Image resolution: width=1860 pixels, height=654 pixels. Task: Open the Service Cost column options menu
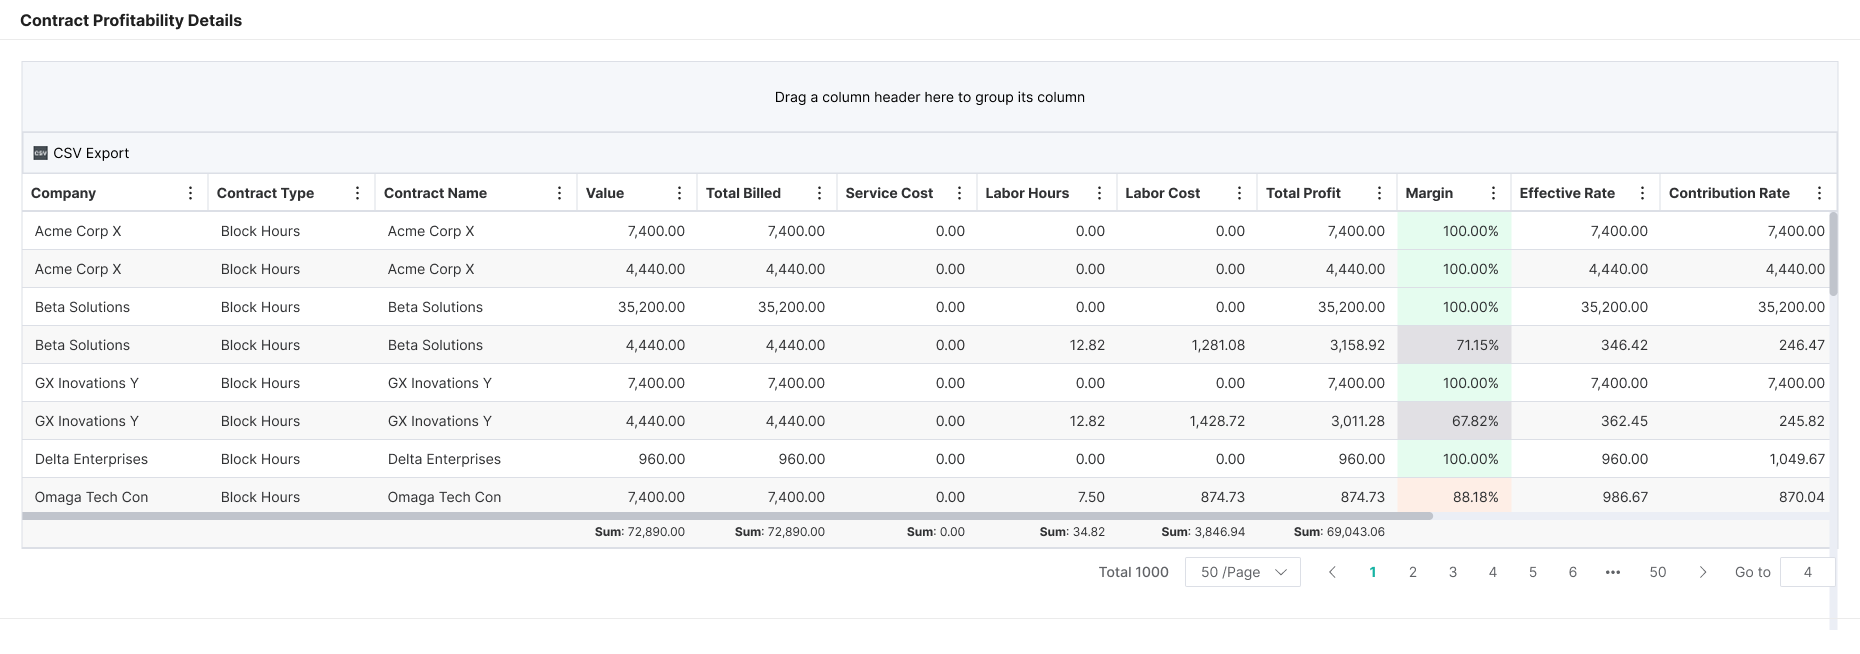point(959,193)
